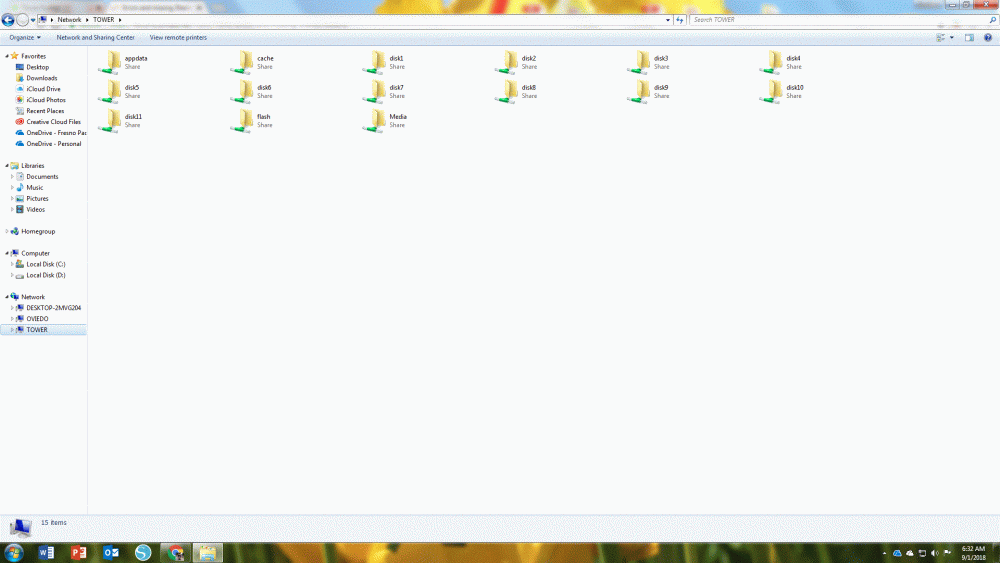Select the disk10 share folder
1000x563 pixels.
[783, 92]
